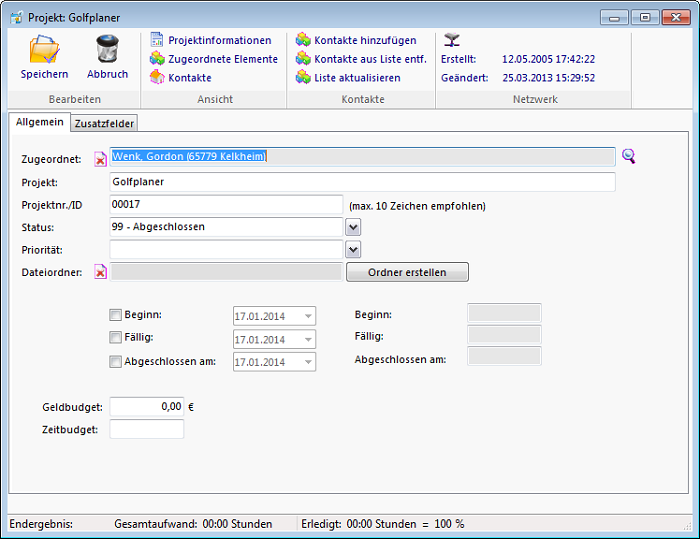Open the Projektinformationen view
The height and width of the screenshot is (539, 700).
(220, 40)
